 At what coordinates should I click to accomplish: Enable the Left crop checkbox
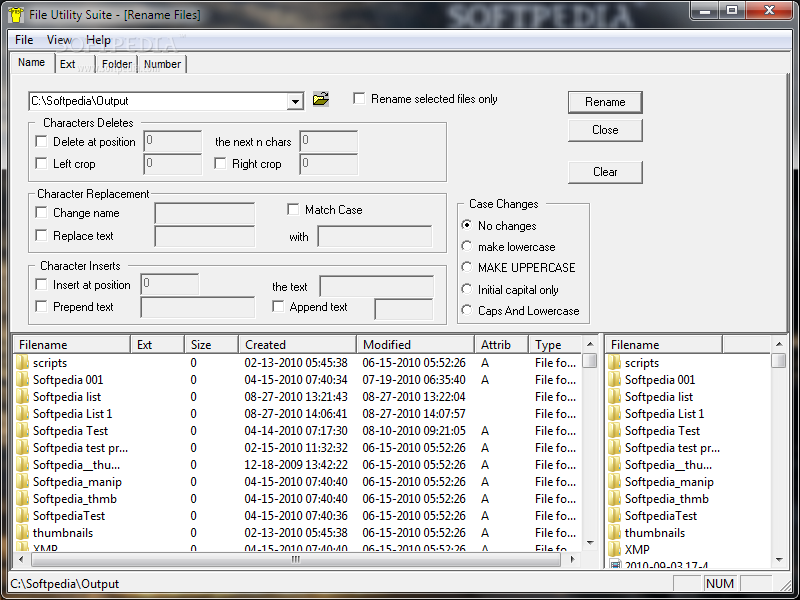[41, 163]
